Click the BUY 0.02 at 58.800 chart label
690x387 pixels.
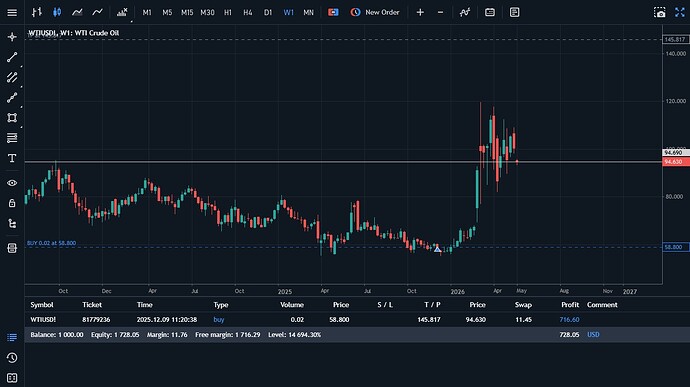(51, 243)
